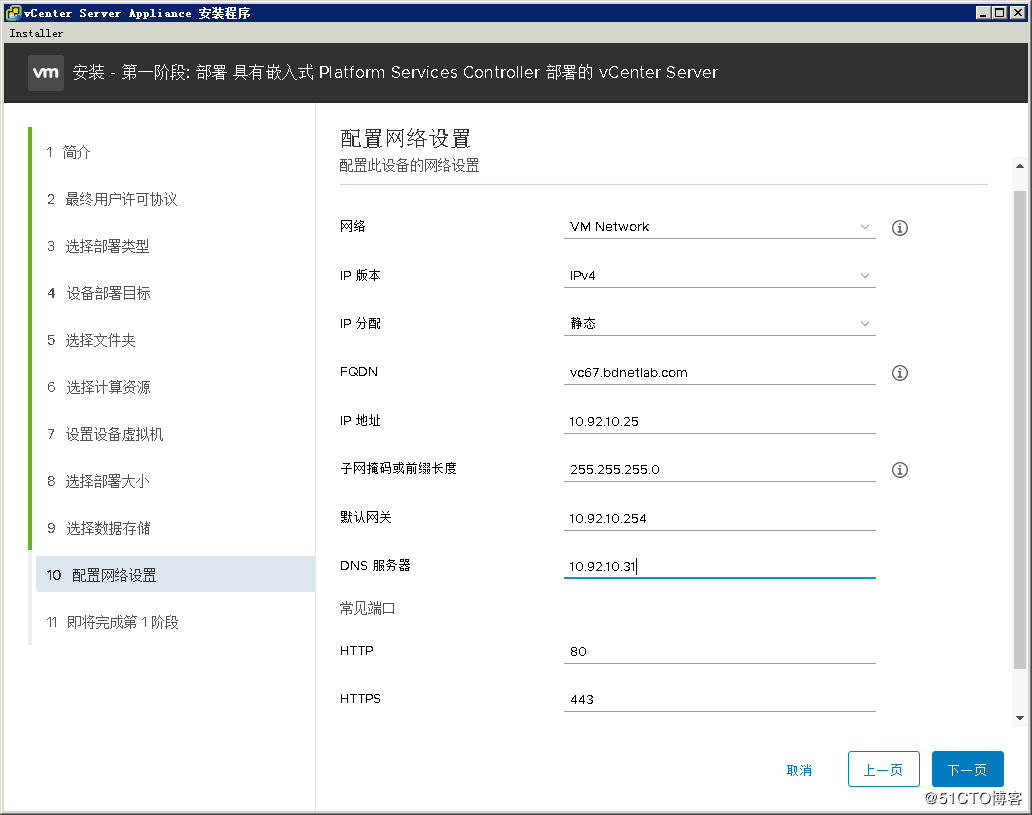Open the IPv4 IP version dropdown
Image resolution: width=1032 pixels, height=815 pixels.
pos(719,275)
